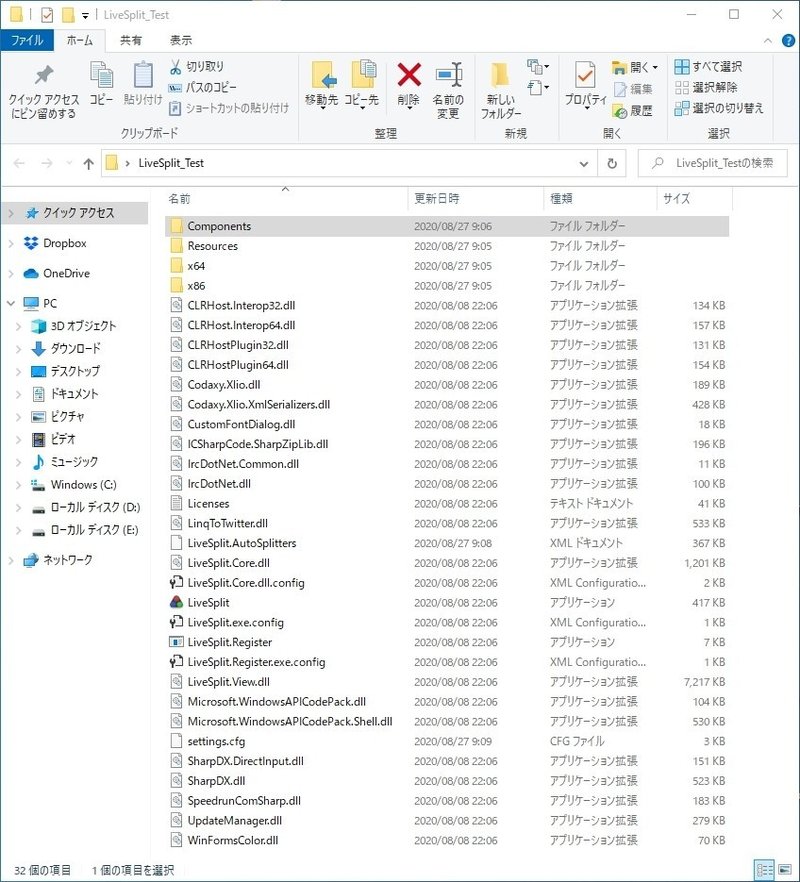Select the settings.cfg file
The image size is (800, 882).
click(x=447, y=741)
